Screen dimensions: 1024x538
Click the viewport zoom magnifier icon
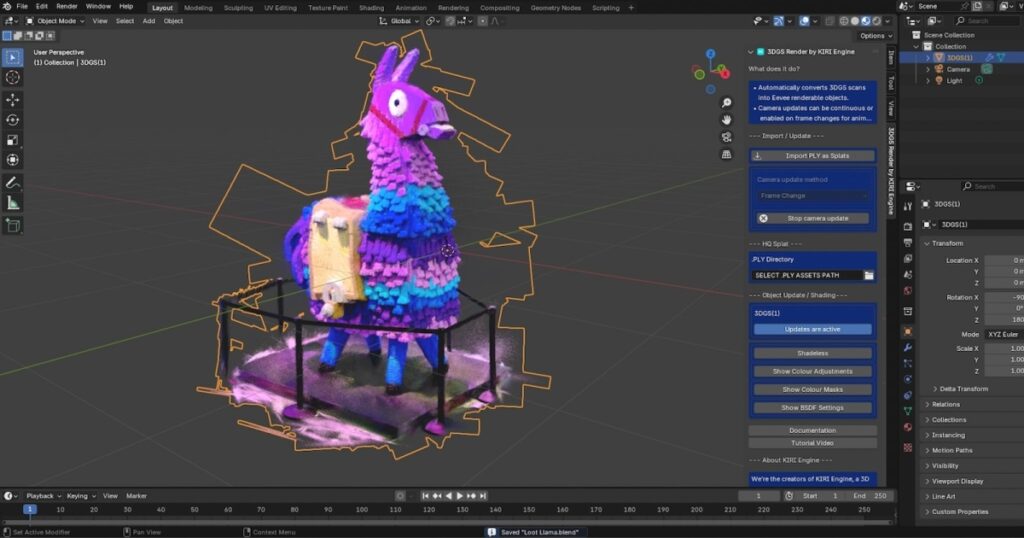726,103
